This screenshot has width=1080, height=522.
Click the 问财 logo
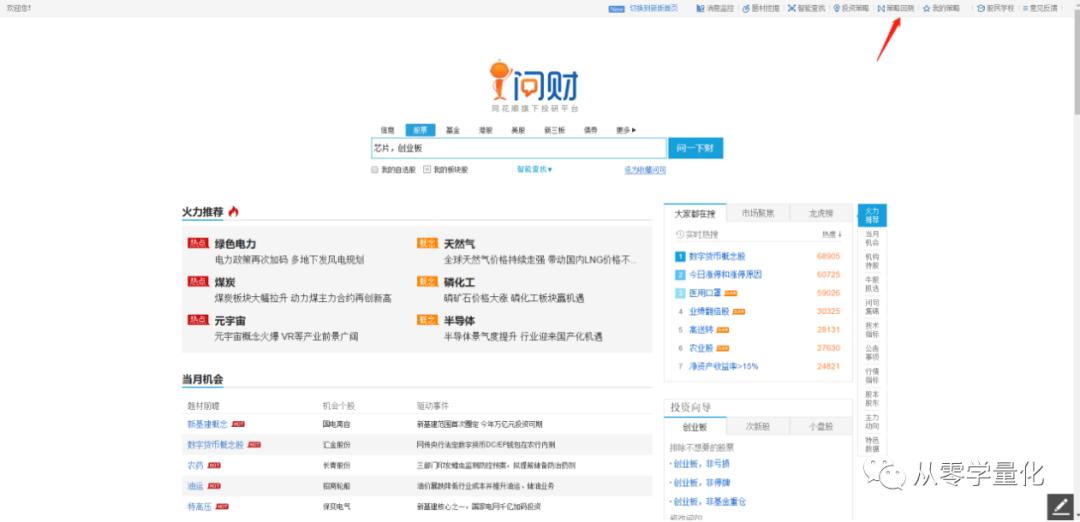(534, 83)
